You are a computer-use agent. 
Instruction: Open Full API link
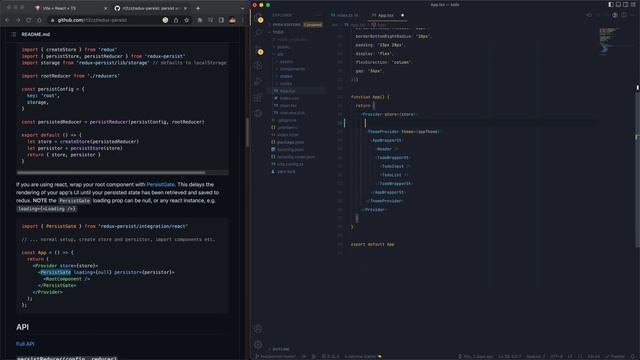click(x=25, y=344)
